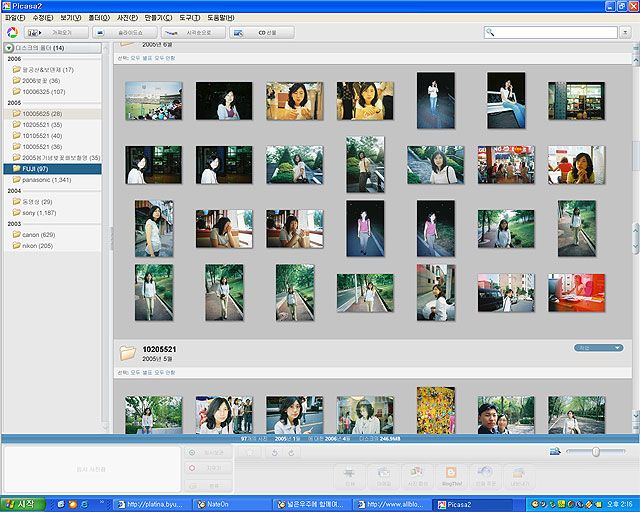
Task: Click the Order Prints icon button in bottom bar
Action: (x=485, y=476)
